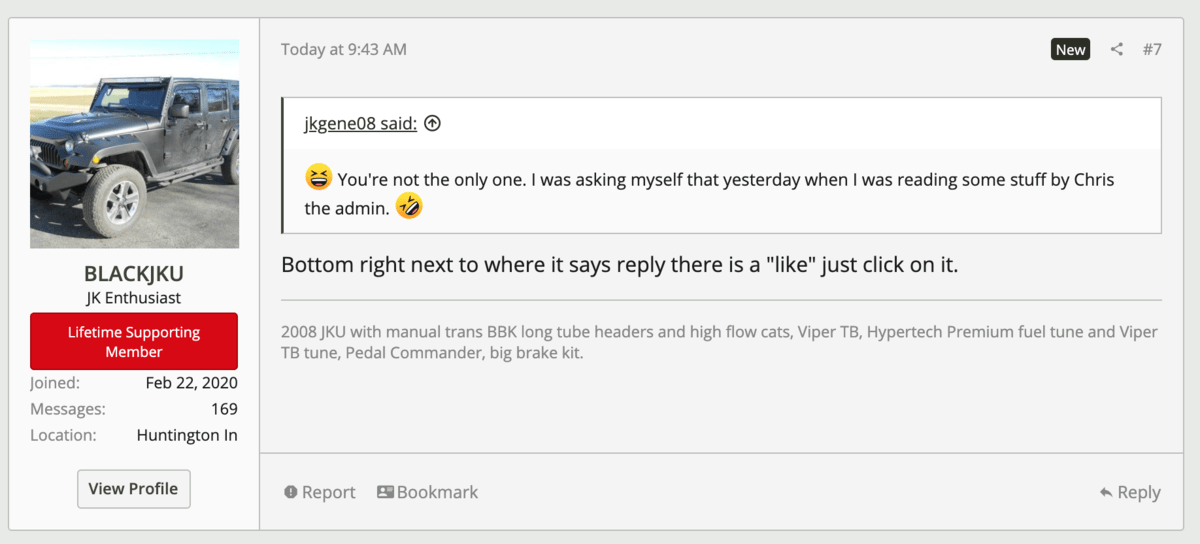
Task: Expand the quoted jkgene08 message block
Action: 720,193
